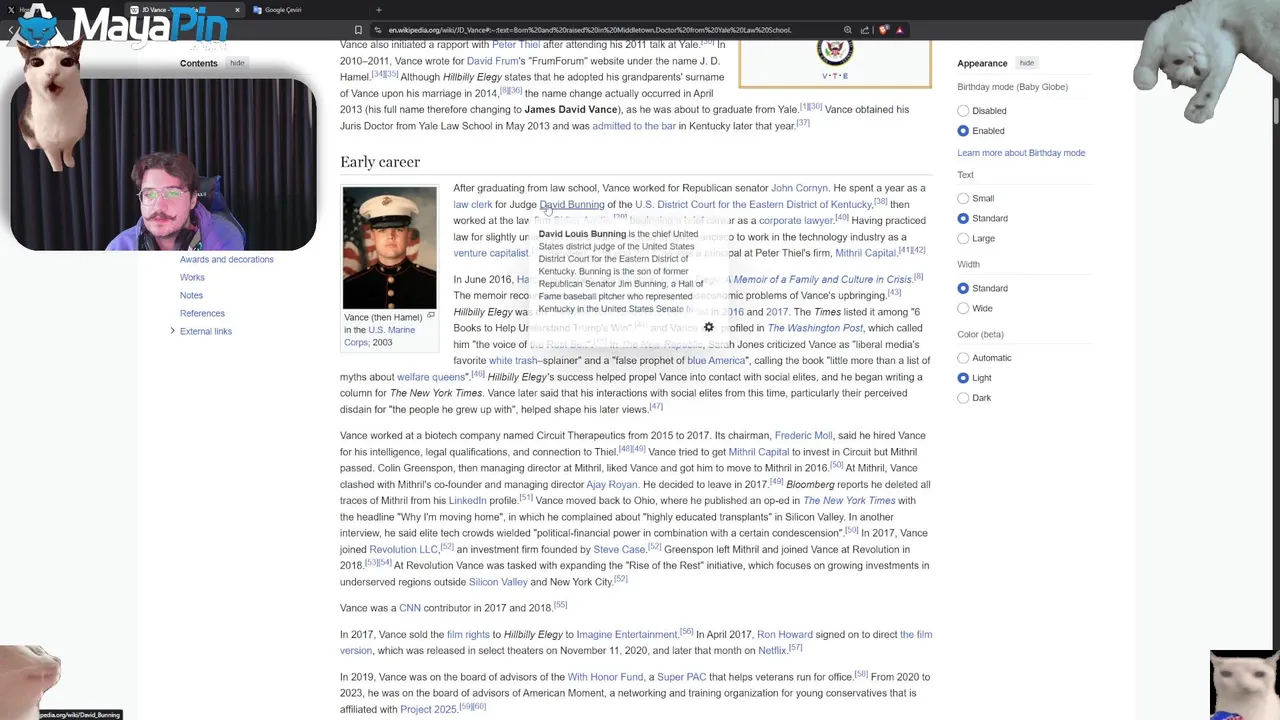Open the welfare queens link
The height and width of the screenshot is (720, 1280).
coord(431,377)
